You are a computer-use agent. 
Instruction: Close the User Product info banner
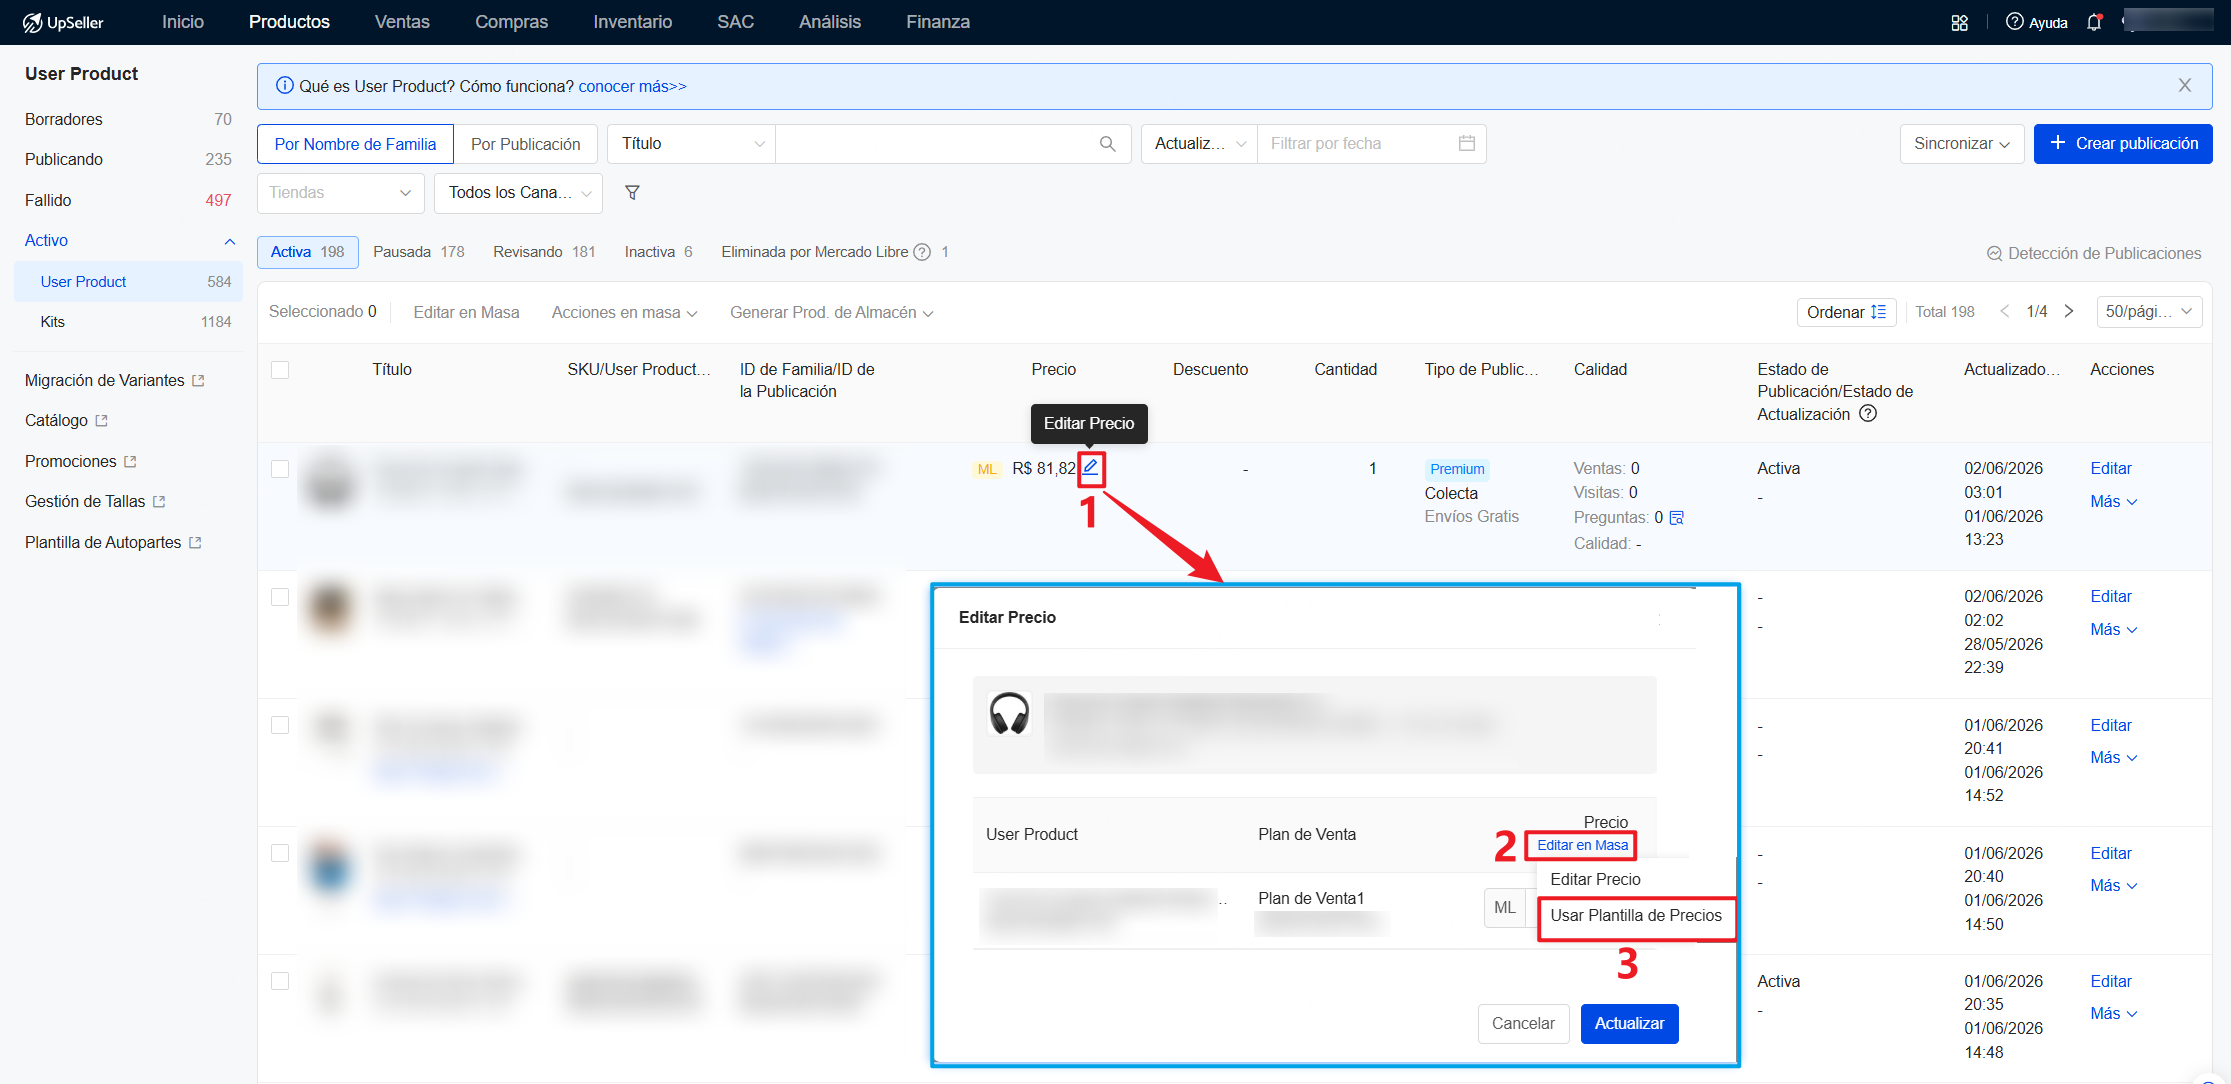pos(2184,86)
